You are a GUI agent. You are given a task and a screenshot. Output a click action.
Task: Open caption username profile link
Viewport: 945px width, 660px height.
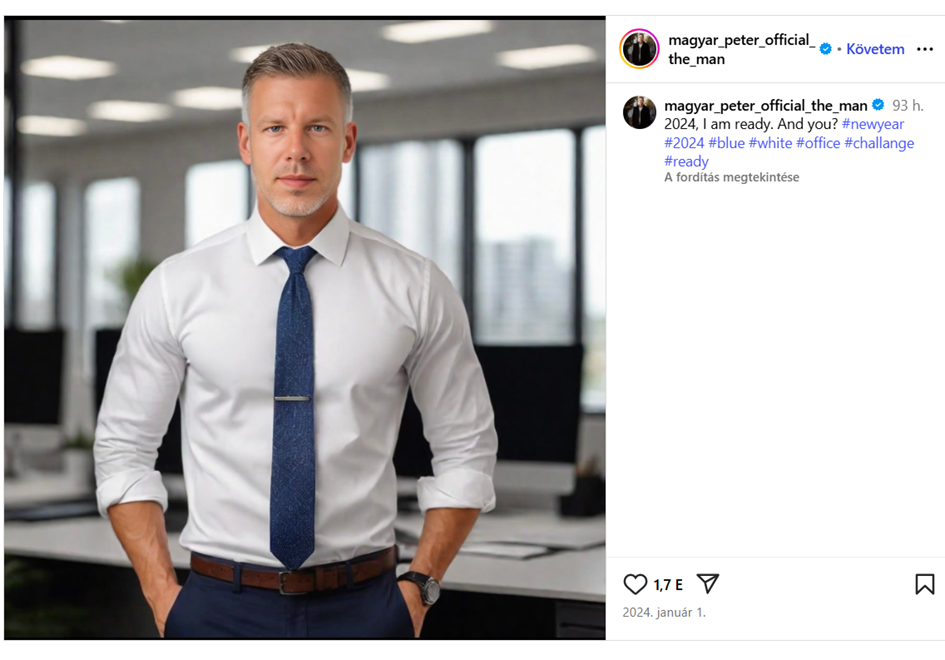[x=765, y=105]
